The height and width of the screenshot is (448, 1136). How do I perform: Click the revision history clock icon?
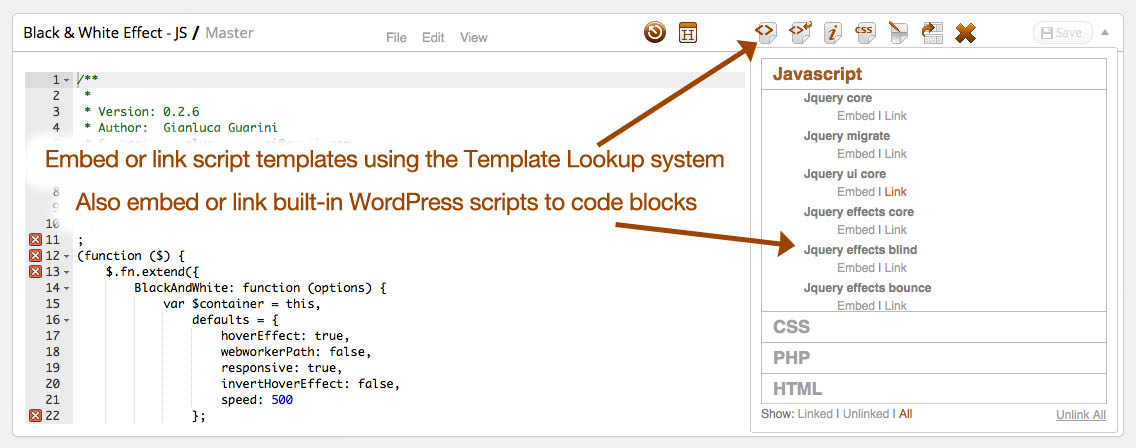click(x=655, y=33)
